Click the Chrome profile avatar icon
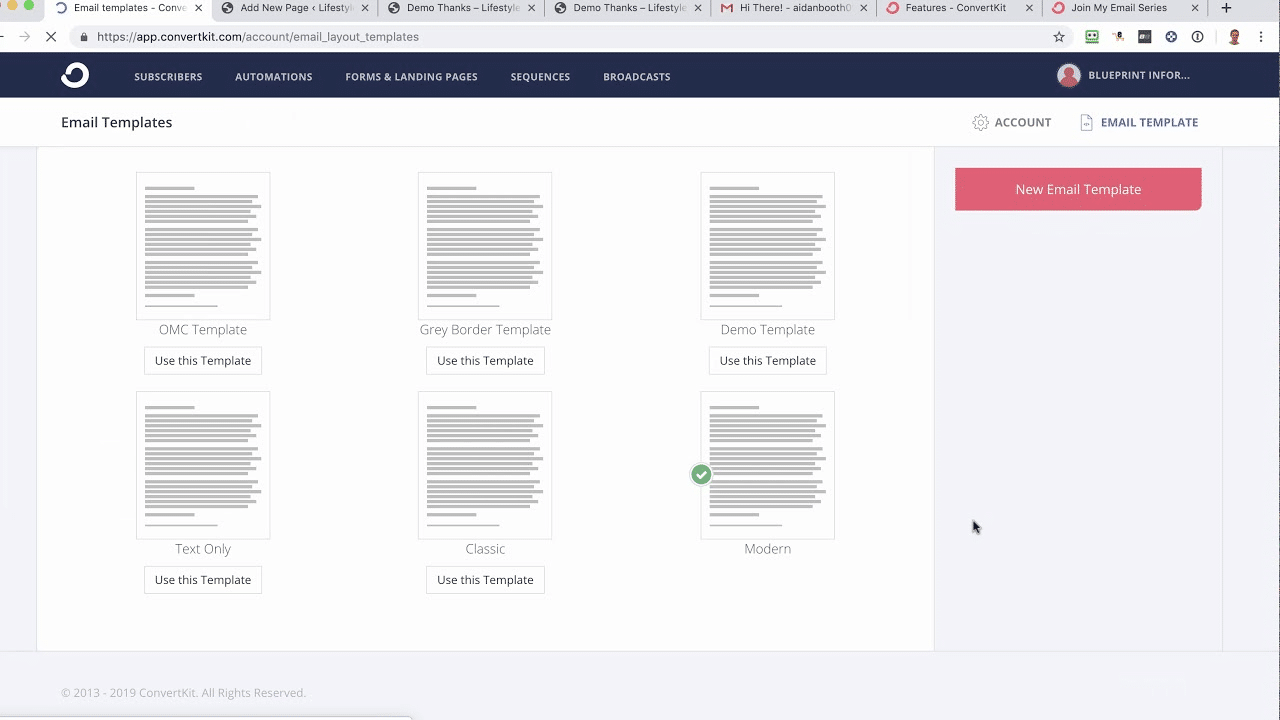Viewport: 1280px width, 720px height. [x=1234, y=37]
